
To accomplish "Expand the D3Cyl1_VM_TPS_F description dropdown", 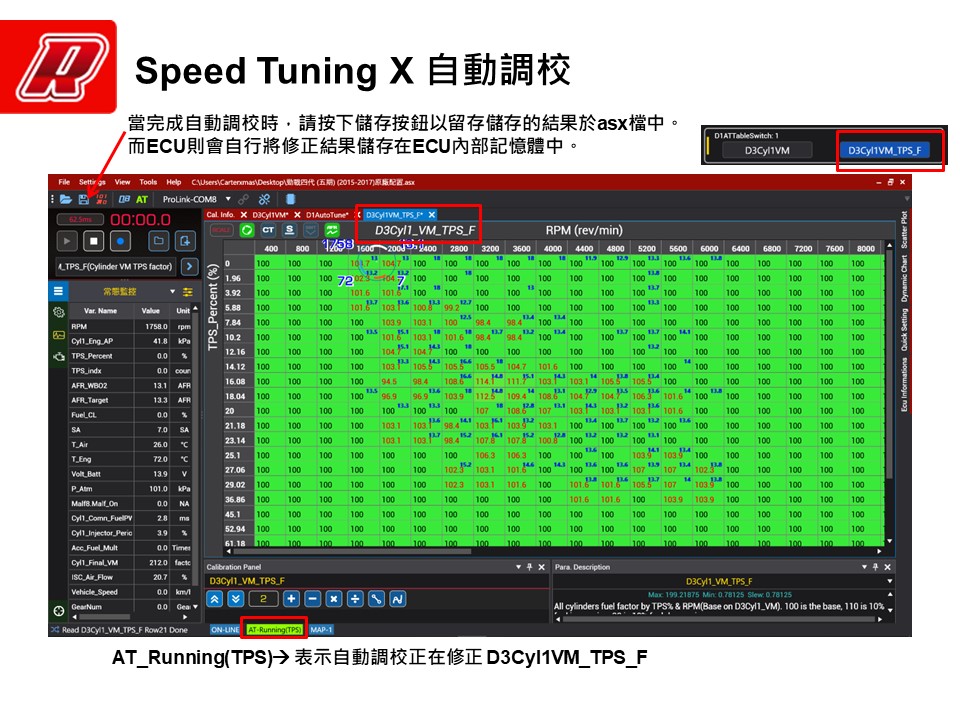I will pos(890,581).
